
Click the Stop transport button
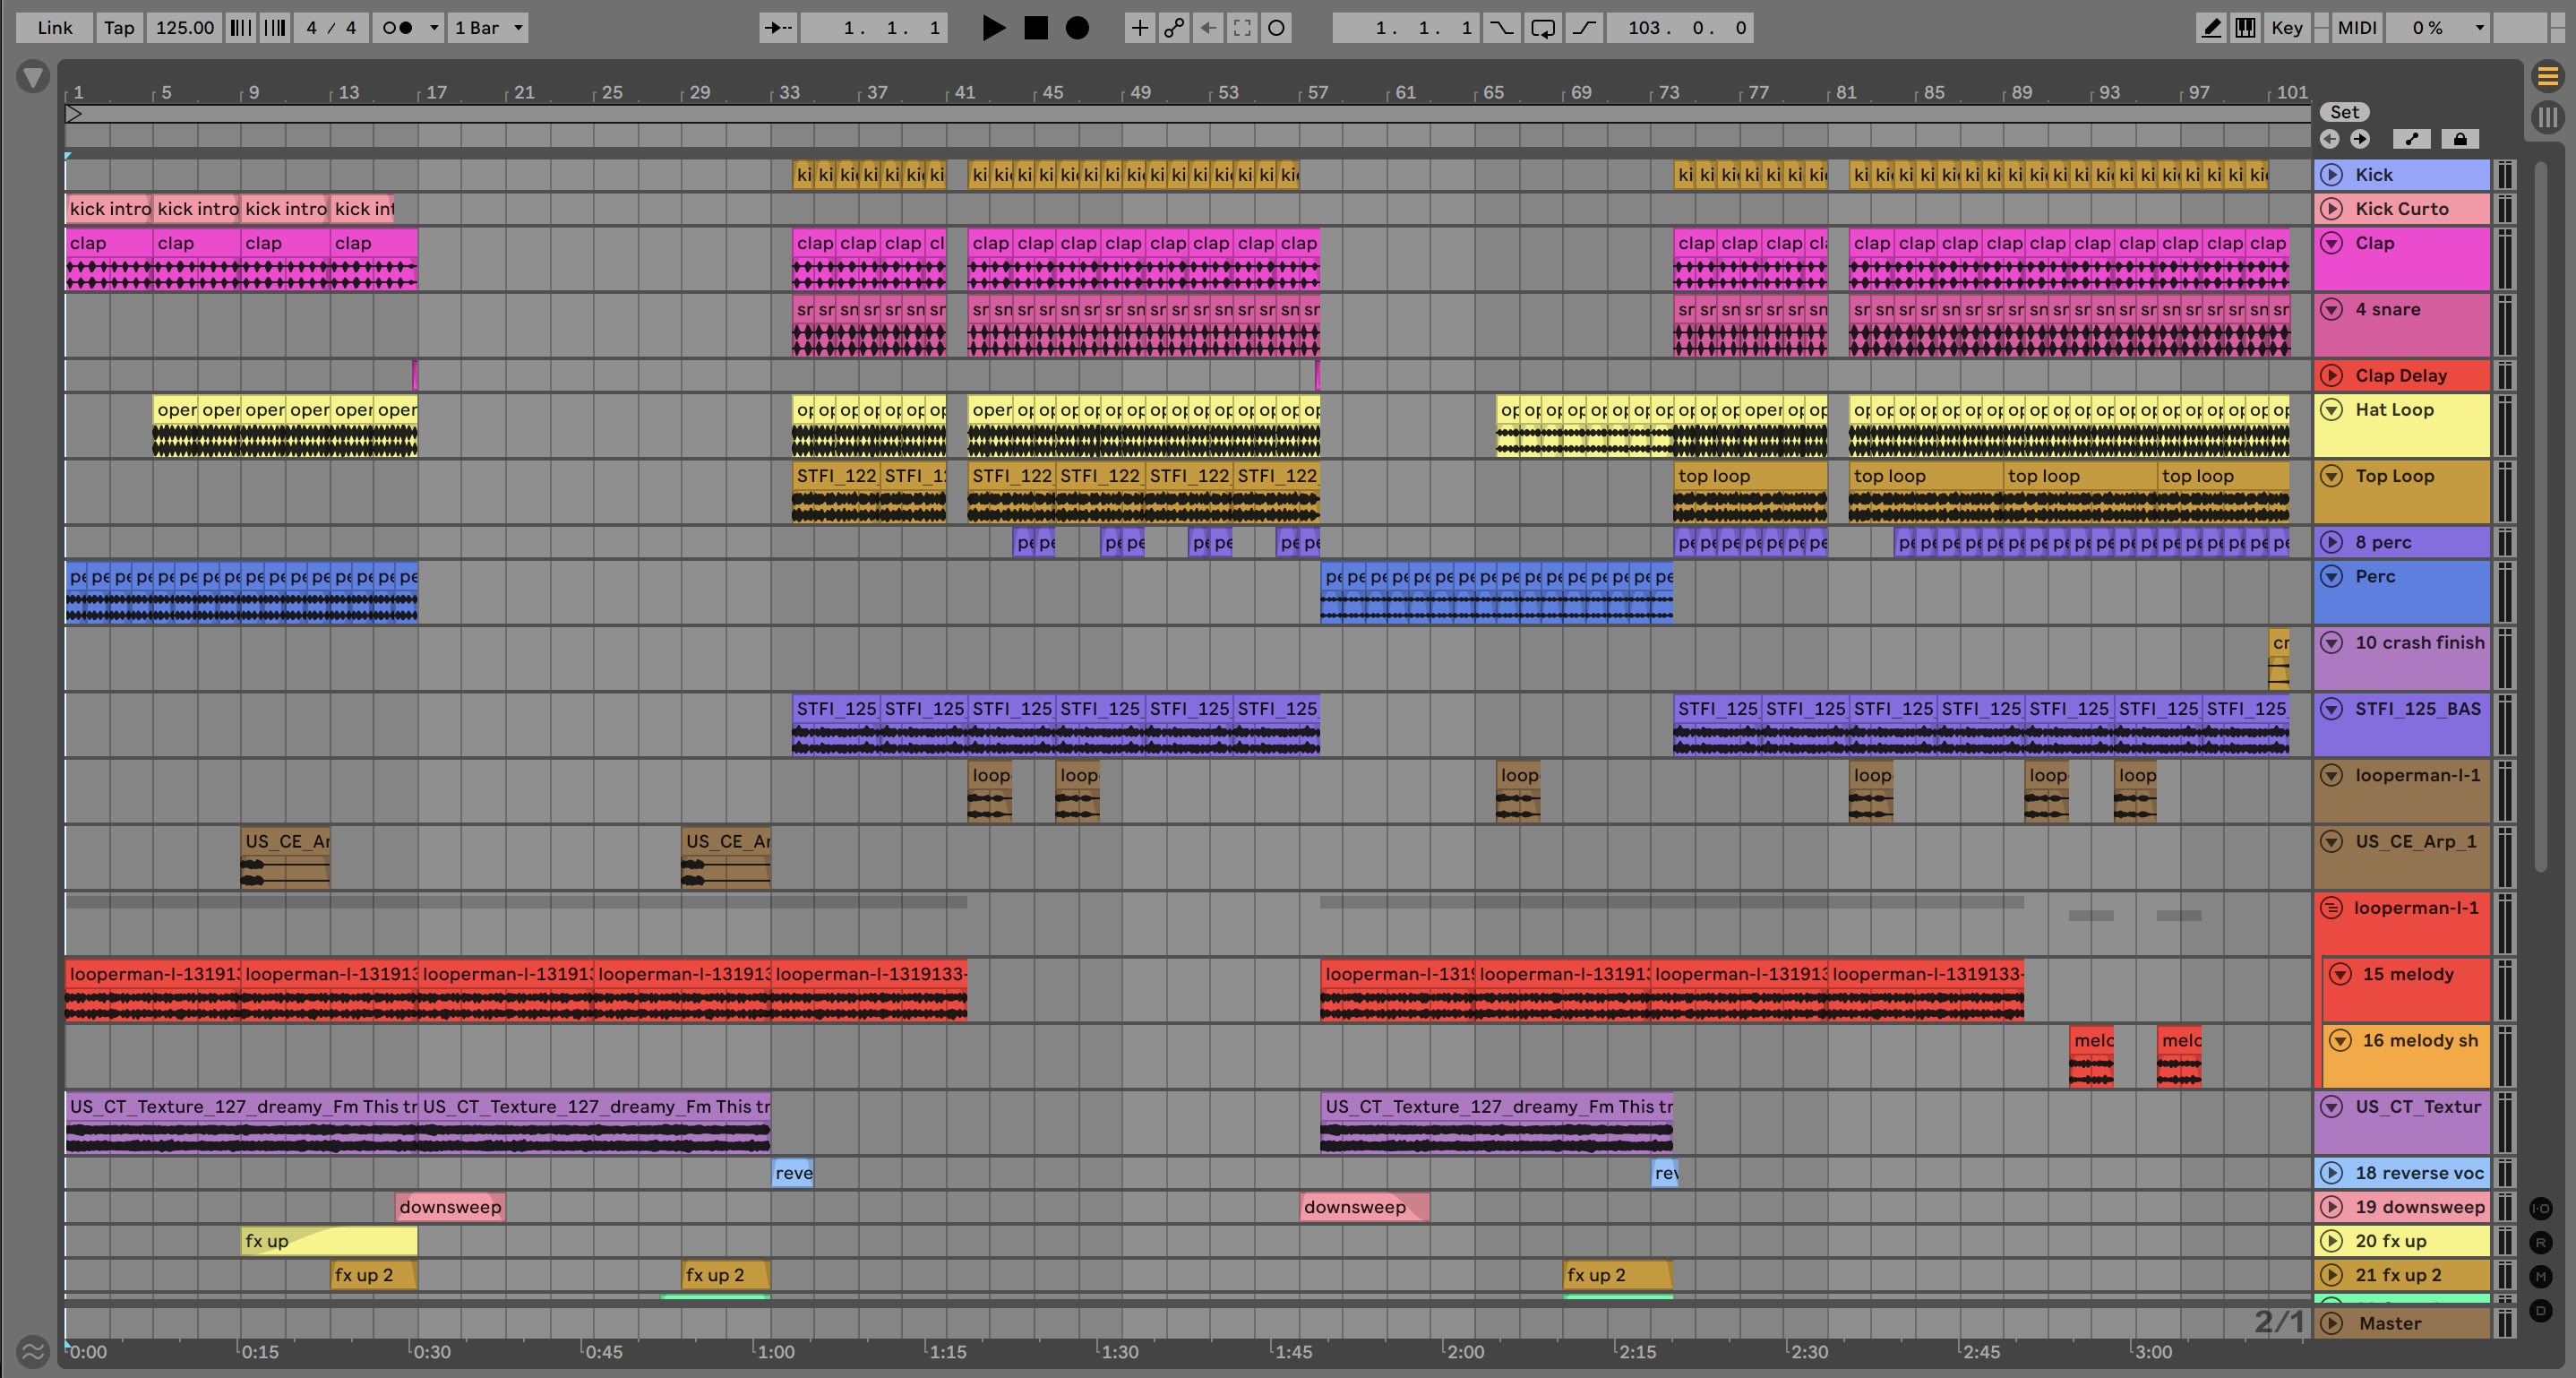pos(1036,28)
